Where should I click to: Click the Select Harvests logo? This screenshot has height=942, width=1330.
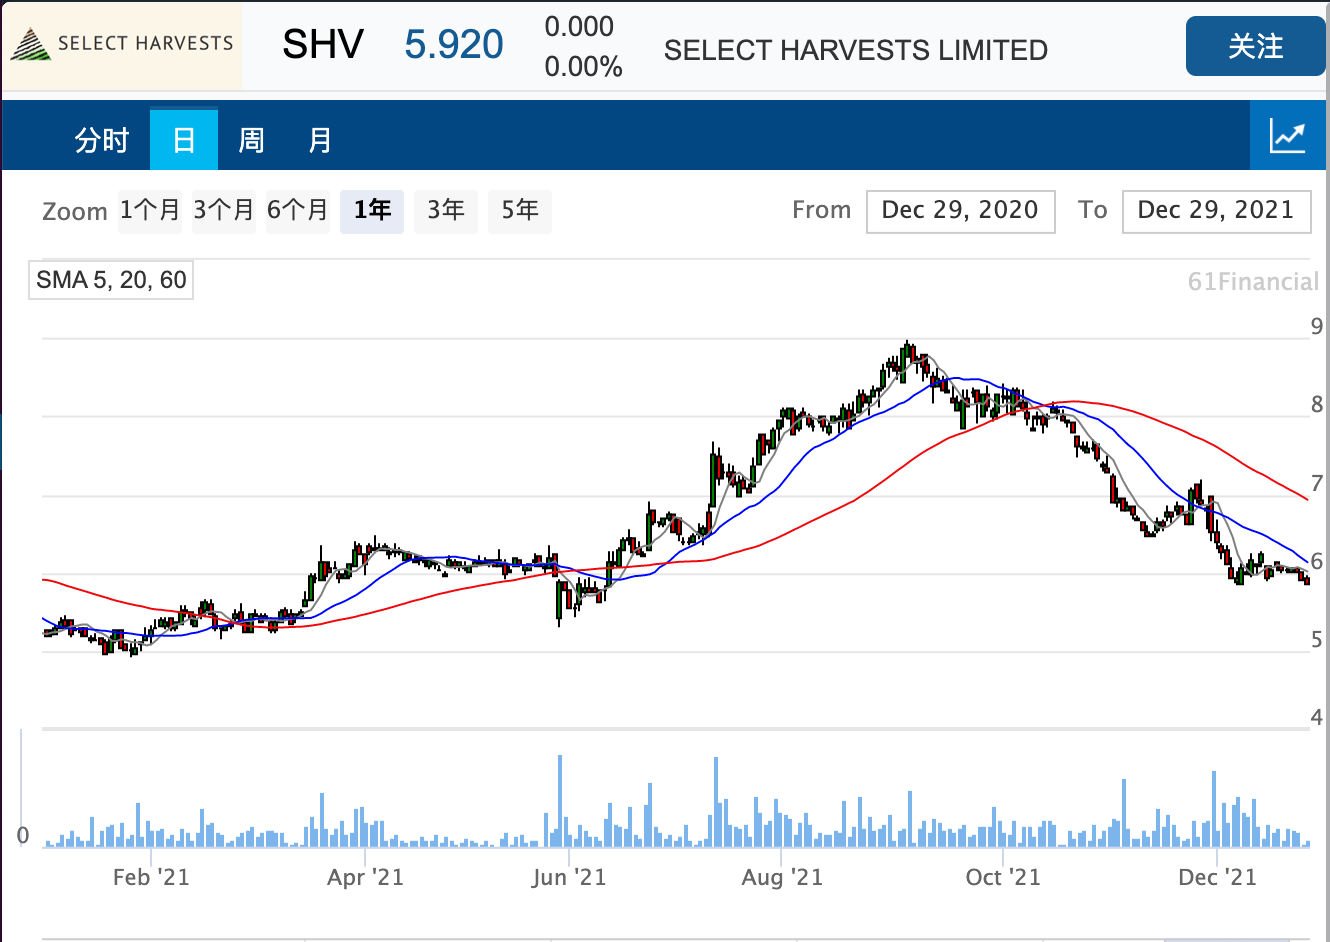point(122,45)
